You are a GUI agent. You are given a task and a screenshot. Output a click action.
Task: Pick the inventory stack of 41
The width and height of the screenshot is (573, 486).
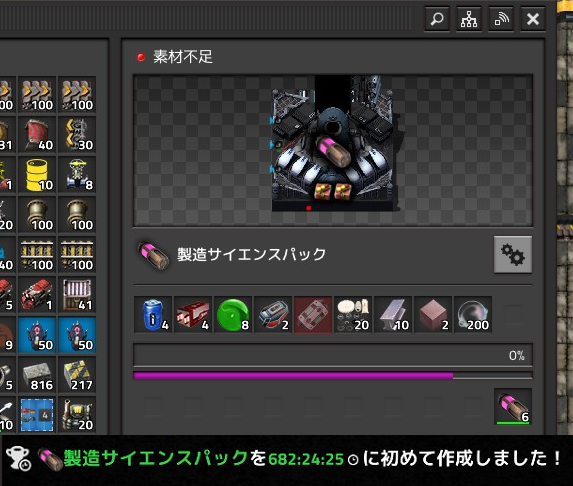tap(77, 295)
